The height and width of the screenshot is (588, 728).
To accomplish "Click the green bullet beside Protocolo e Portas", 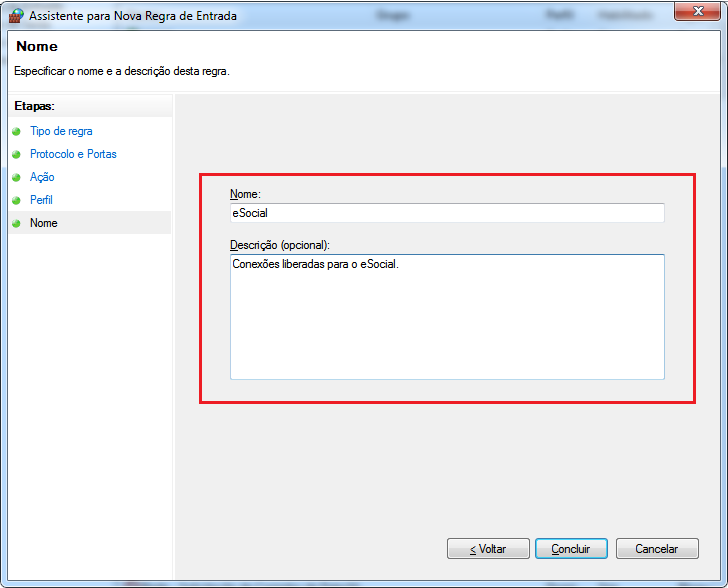I will click(16, 154).
